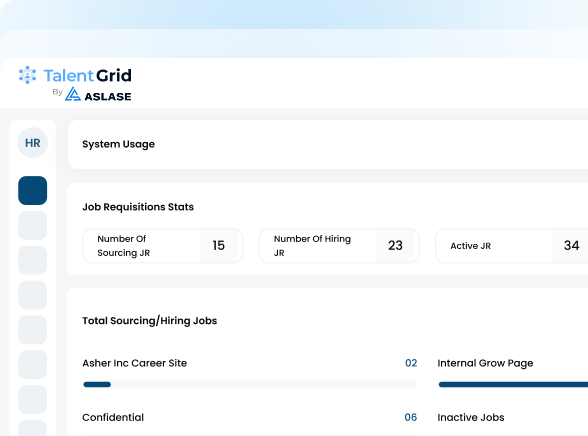Viewport: 588px width, 436px height.
Task: Click the Confidential label
Action: click(113, 418)
